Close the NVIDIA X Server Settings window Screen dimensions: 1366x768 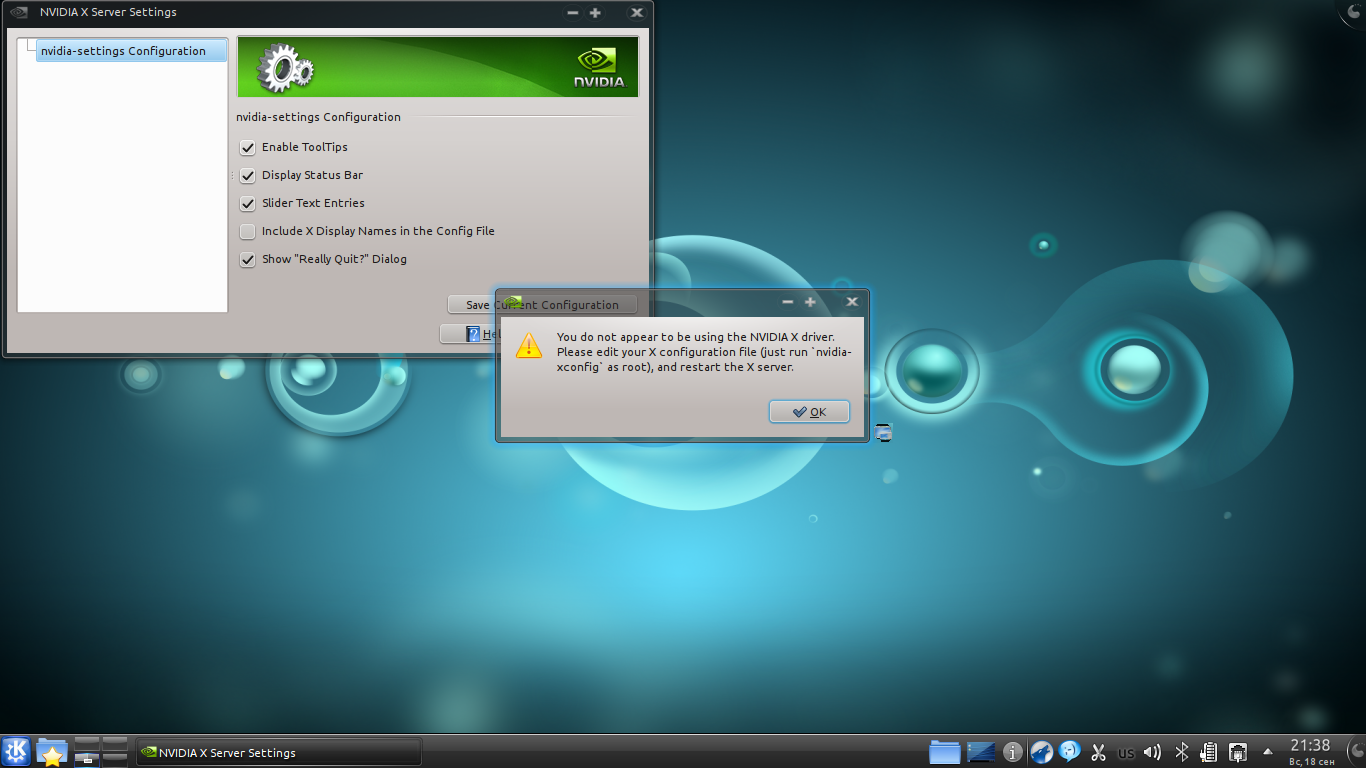(636, 13)
